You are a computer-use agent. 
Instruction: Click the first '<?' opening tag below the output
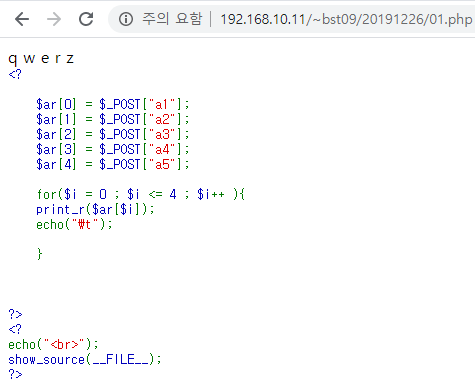coord(15,74)
